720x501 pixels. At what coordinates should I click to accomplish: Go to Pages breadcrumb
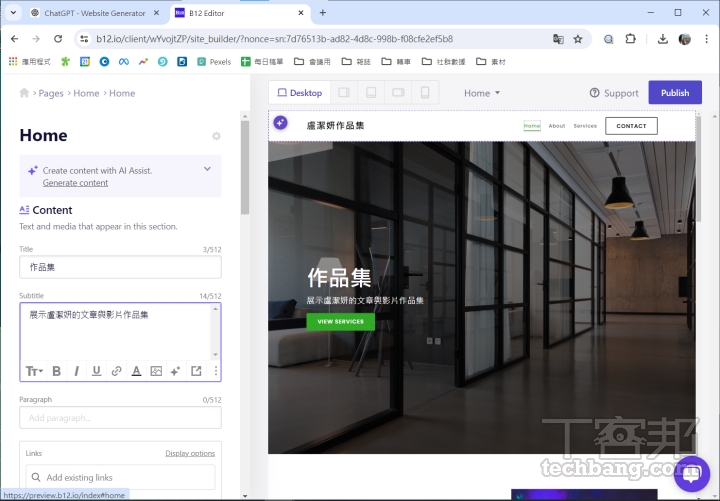(51, 93)
